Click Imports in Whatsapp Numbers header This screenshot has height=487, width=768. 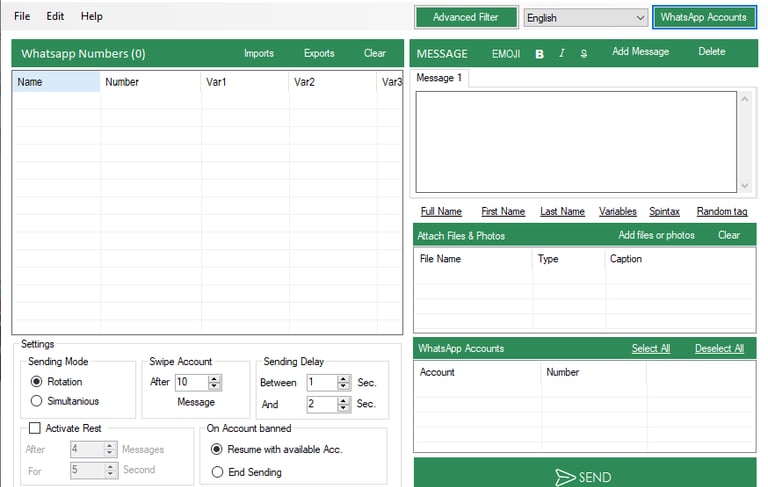259,53
